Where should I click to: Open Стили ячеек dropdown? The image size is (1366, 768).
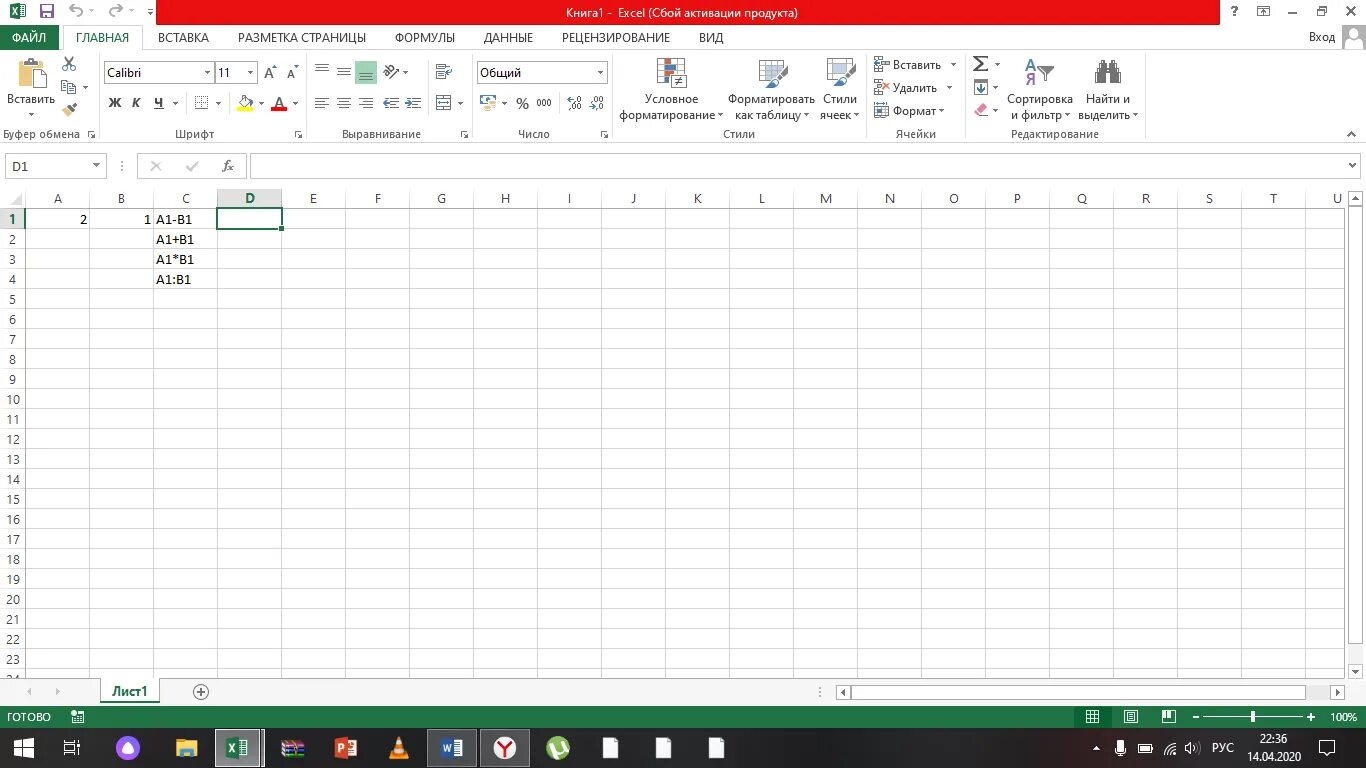839,89
